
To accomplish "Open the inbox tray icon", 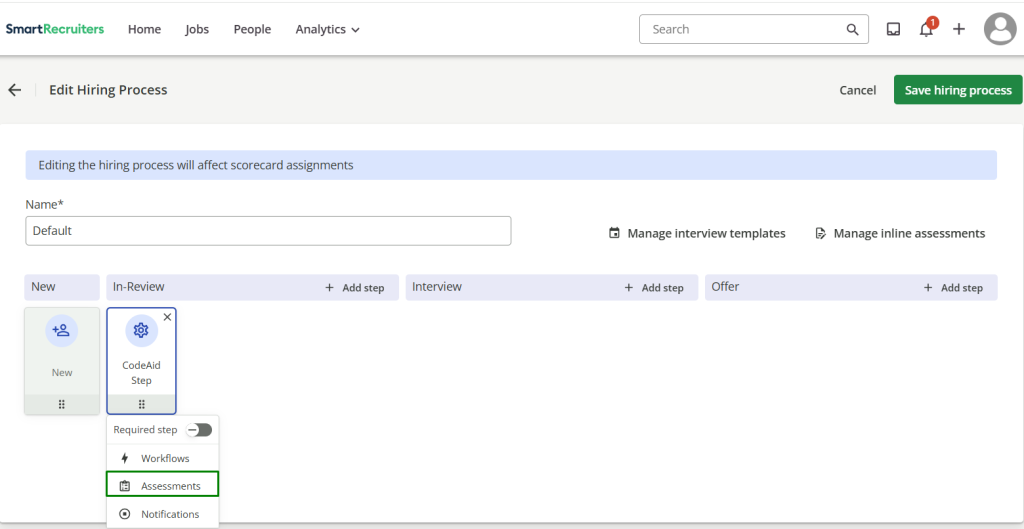I will (893, 30).
